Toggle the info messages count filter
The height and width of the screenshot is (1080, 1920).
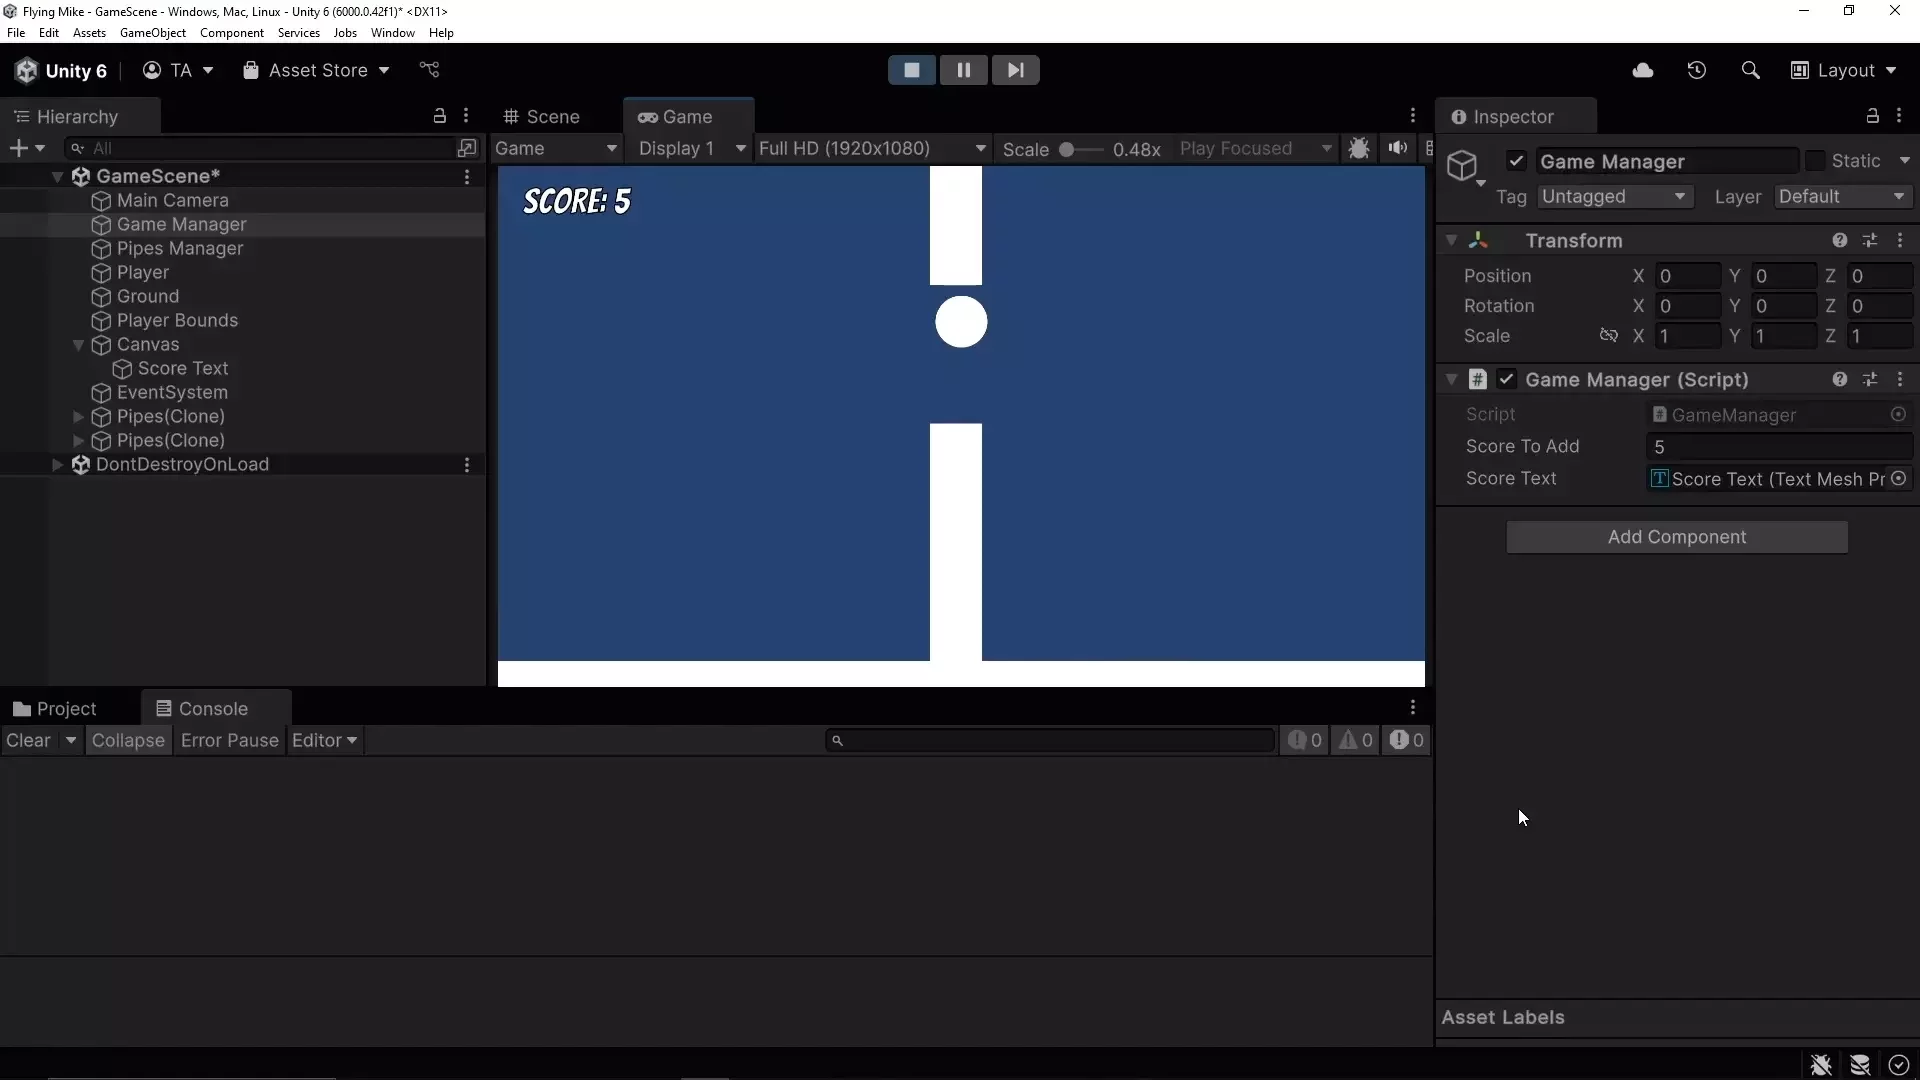[1305, 740]
